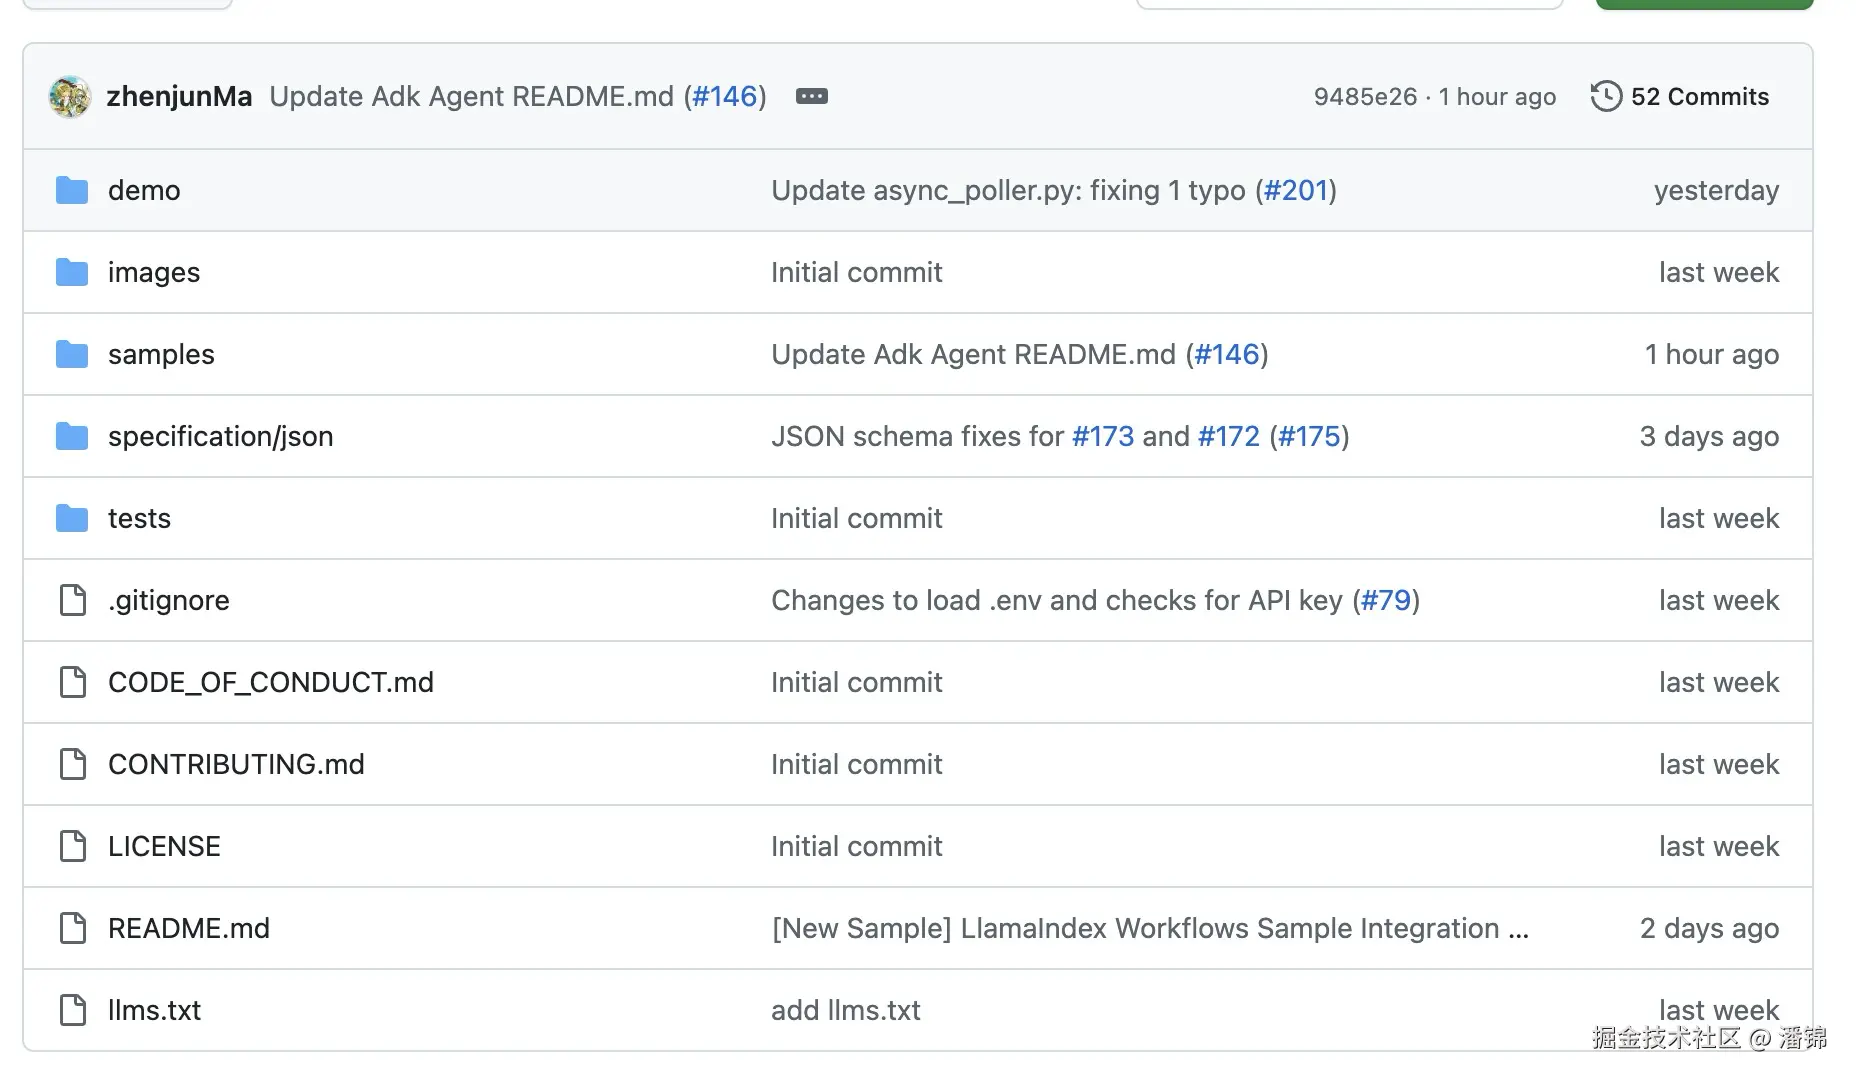Open issue #173 link
The height and width of the screenshot is (1080, 1856).
[x=1103, y=436]
